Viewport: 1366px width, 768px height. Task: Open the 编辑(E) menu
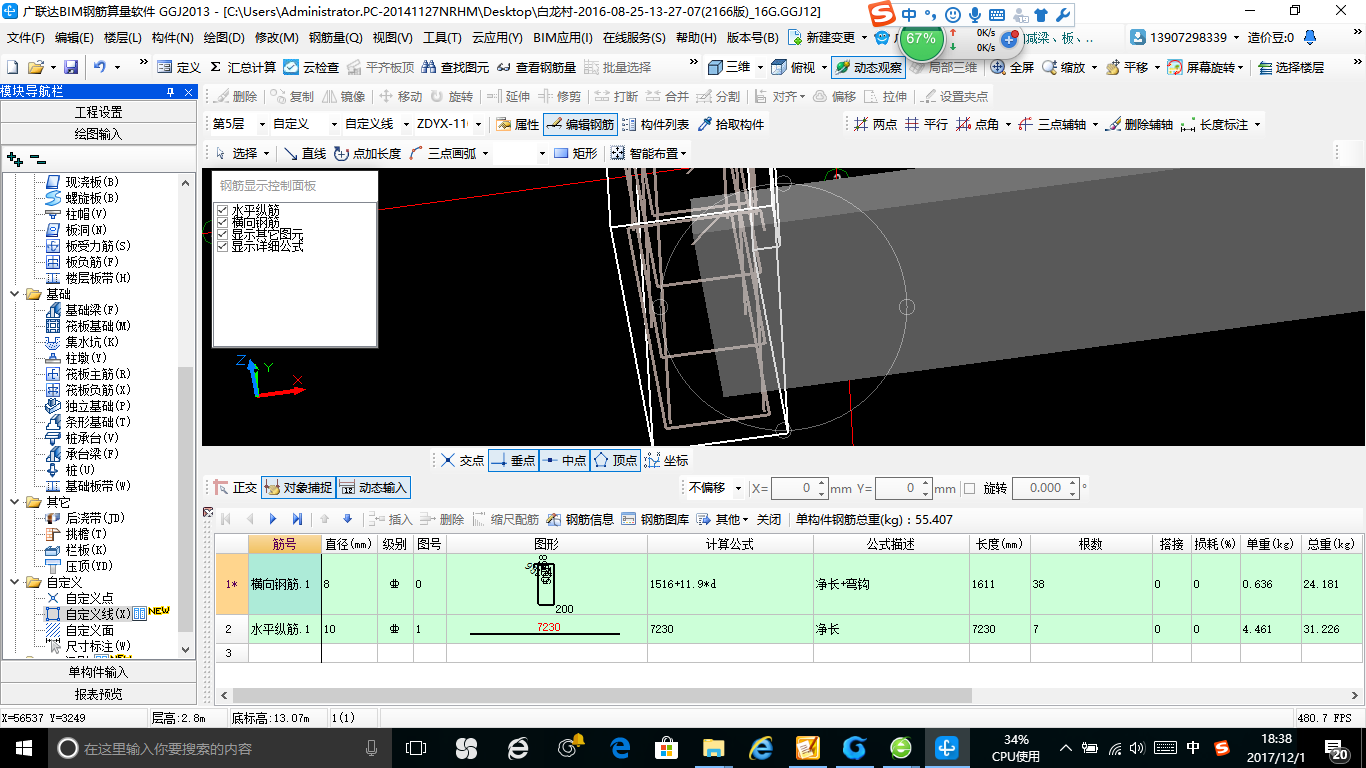coord(74,38)
